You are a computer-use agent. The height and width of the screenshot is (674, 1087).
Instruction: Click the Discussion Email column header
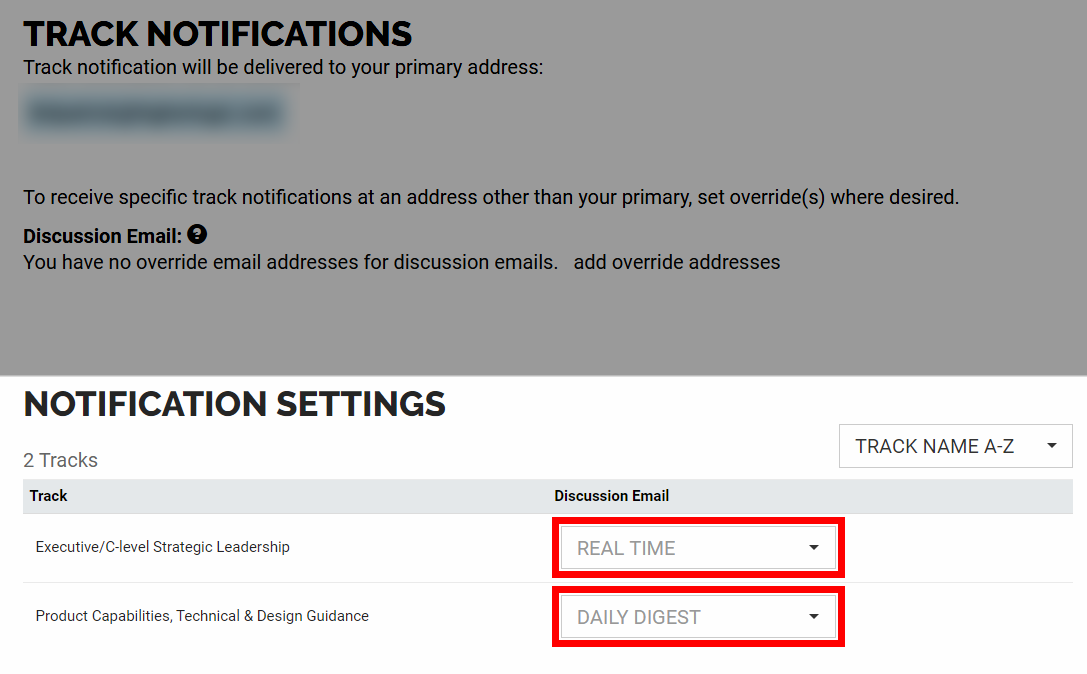(611, 496)
